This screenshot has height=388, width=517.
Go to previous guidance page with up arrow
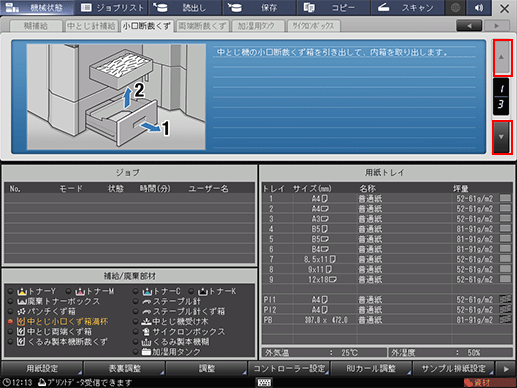coord(502,57)
